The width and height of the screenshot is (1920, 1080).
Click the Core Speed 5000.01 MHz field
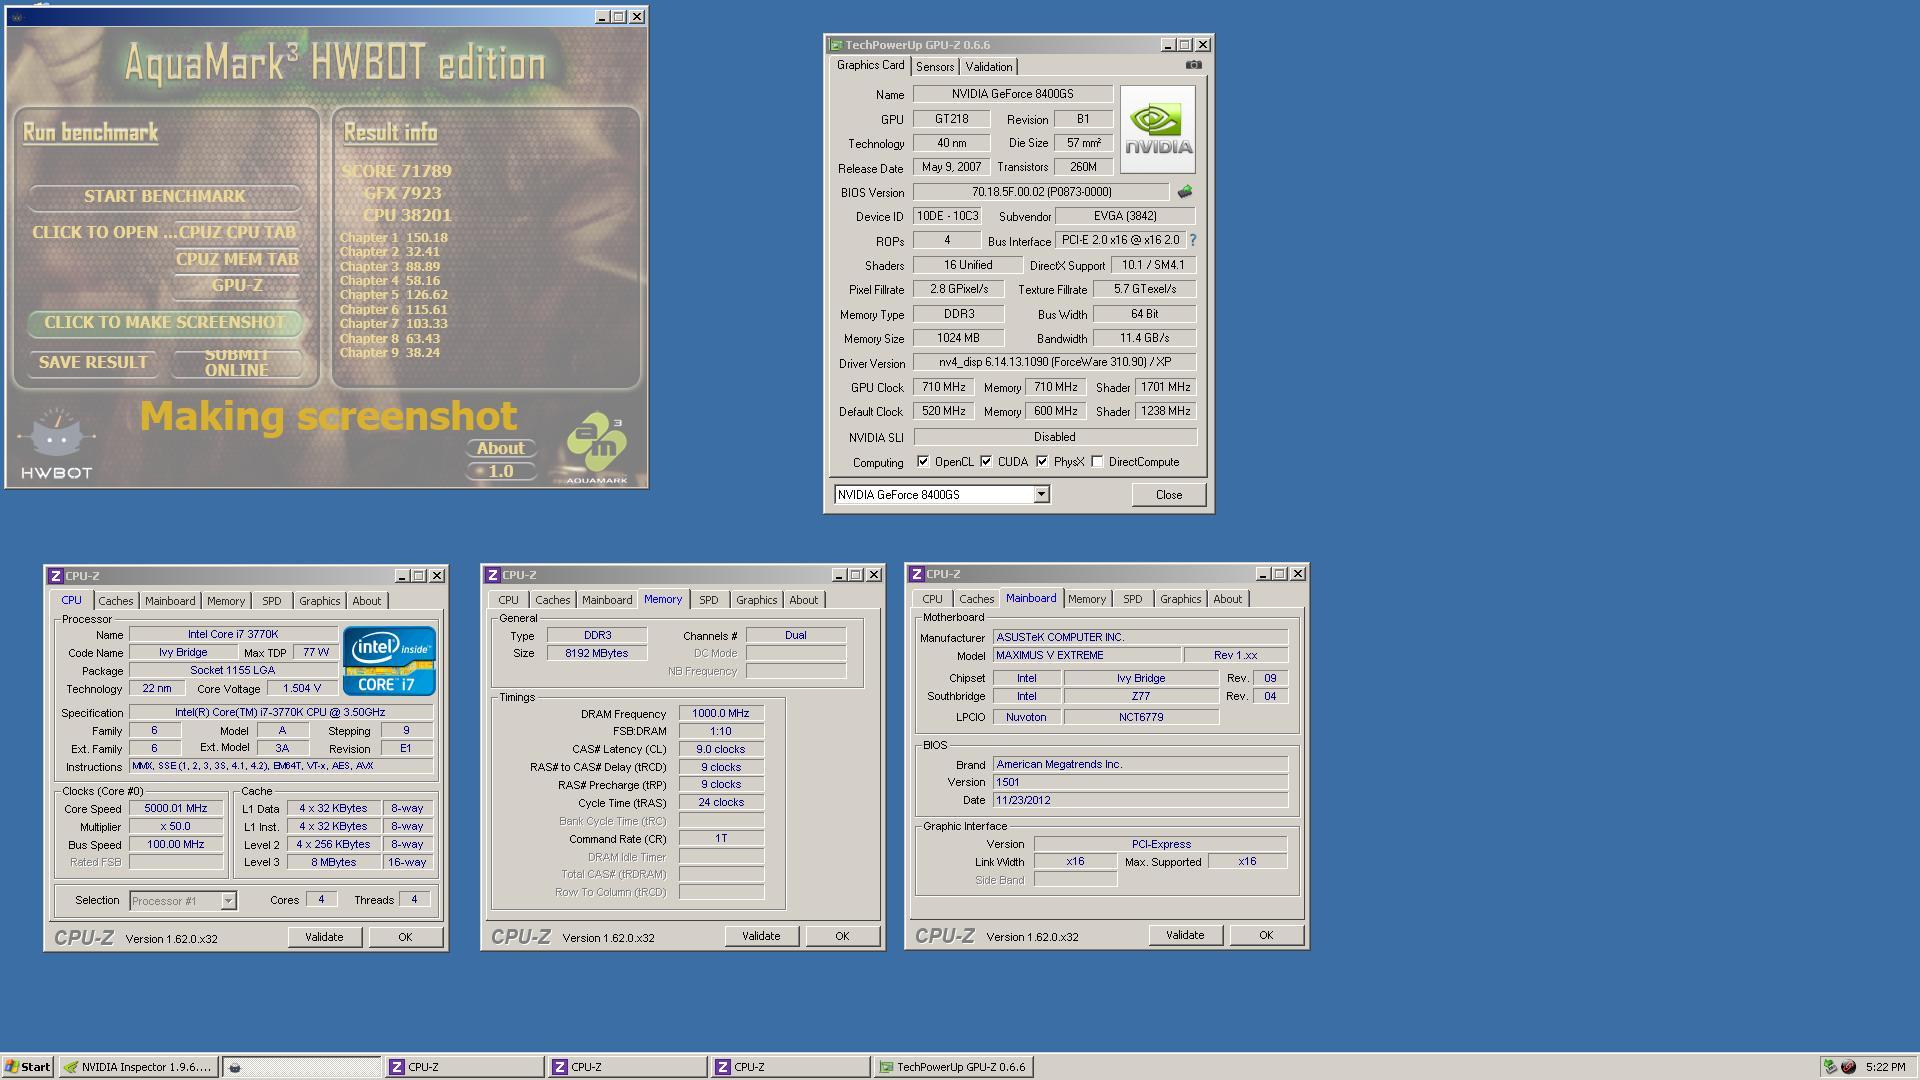coord(175,809)
